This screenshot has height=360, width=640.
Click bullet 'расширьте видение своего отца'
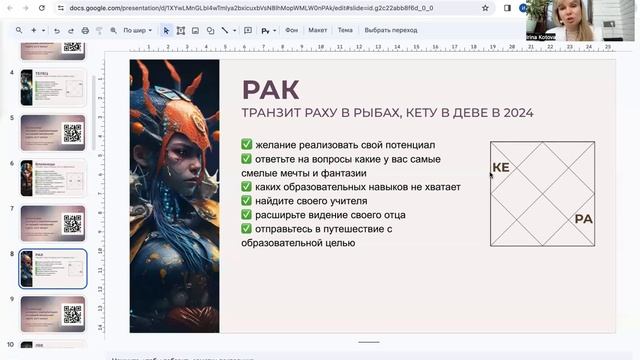330,215
